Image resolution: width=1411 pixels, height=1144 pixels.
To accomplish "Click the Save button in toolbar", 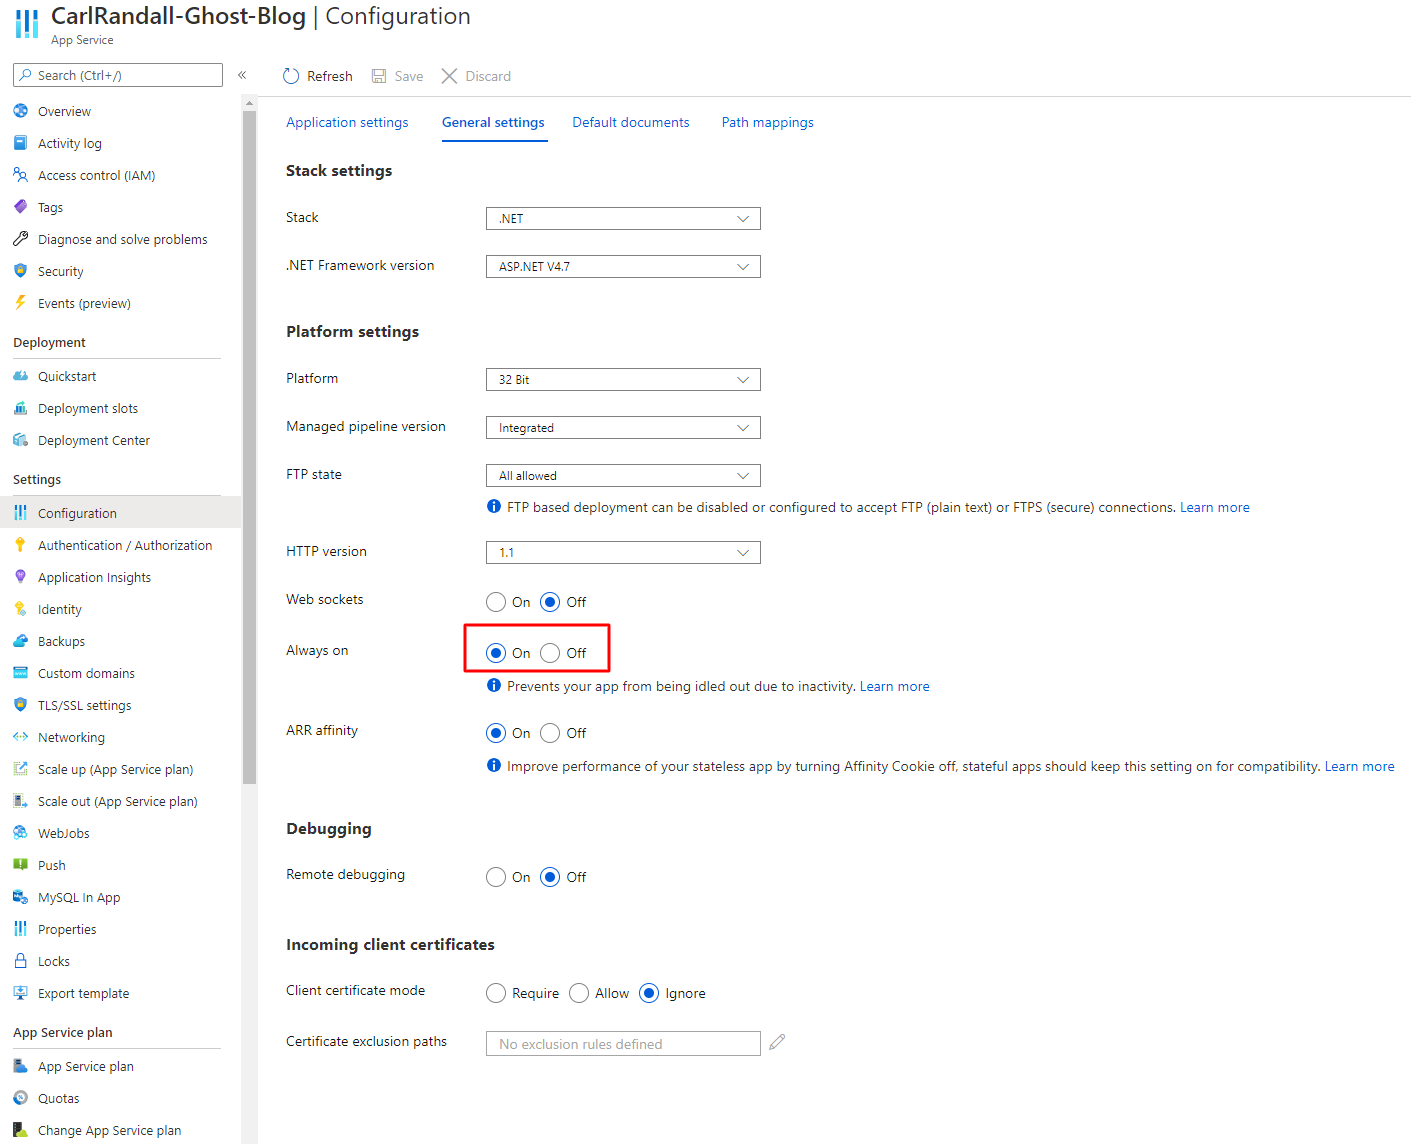I will [397, 76].
